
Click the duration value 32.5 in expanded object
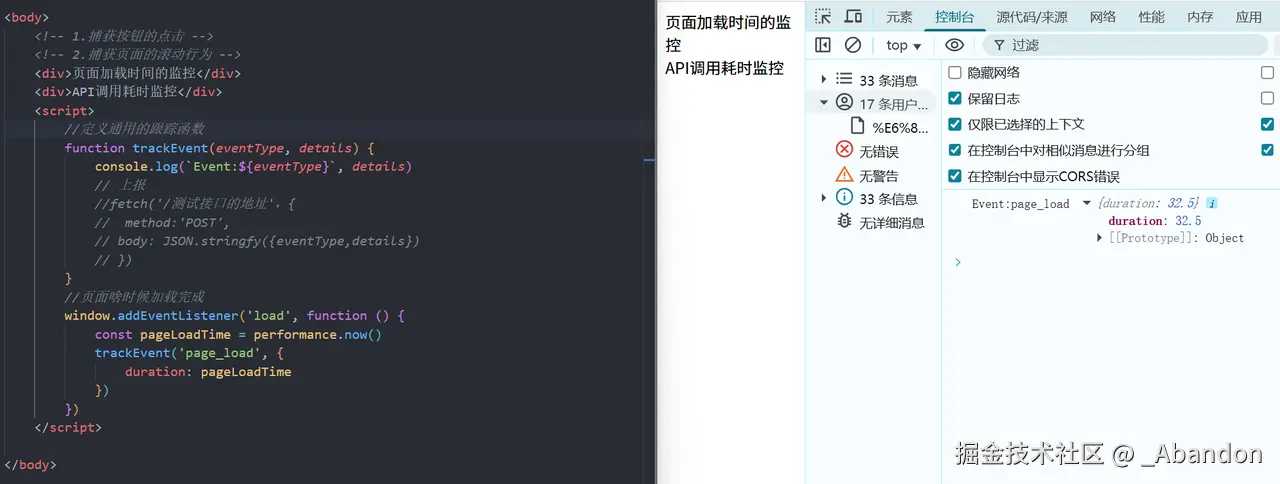click(1188, 221)
